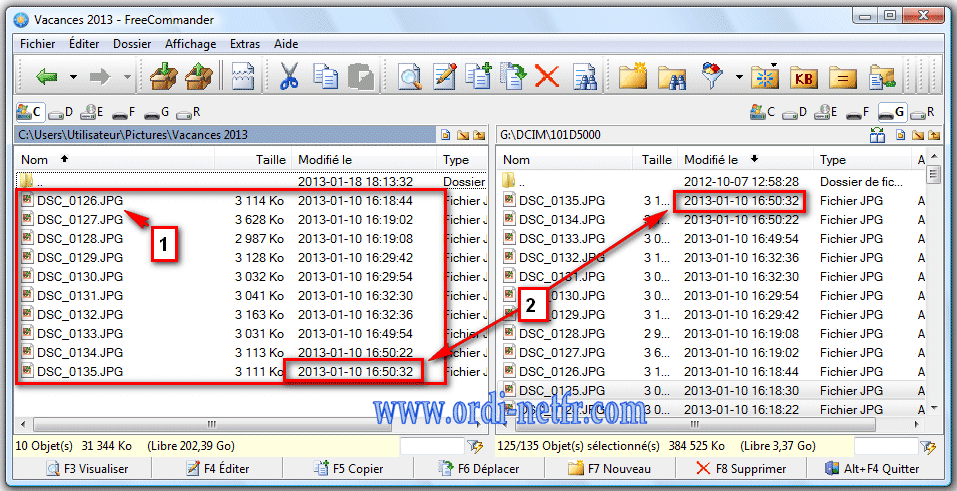957x491 pixels.
Task: Go back with the green arrow
Action: [x=46, y=77]
